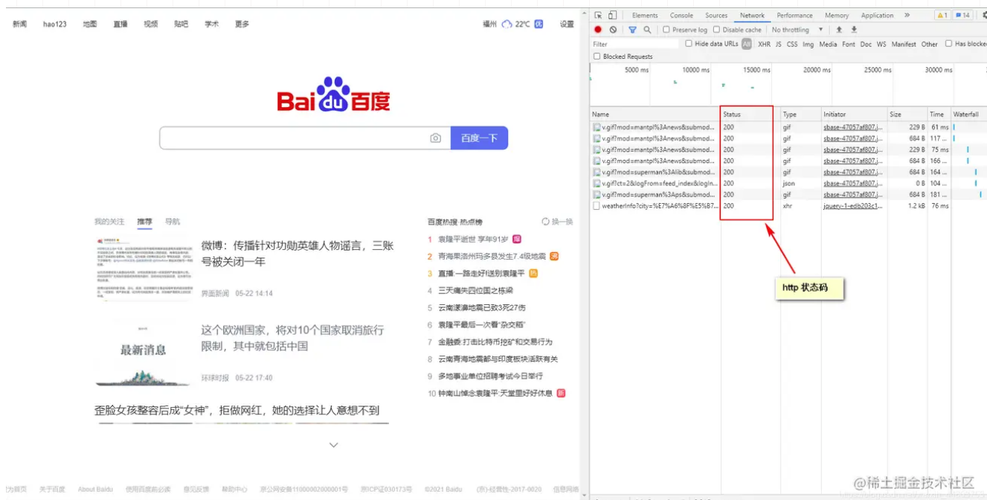Open the blue messages badge showing 14

[963, 15]
